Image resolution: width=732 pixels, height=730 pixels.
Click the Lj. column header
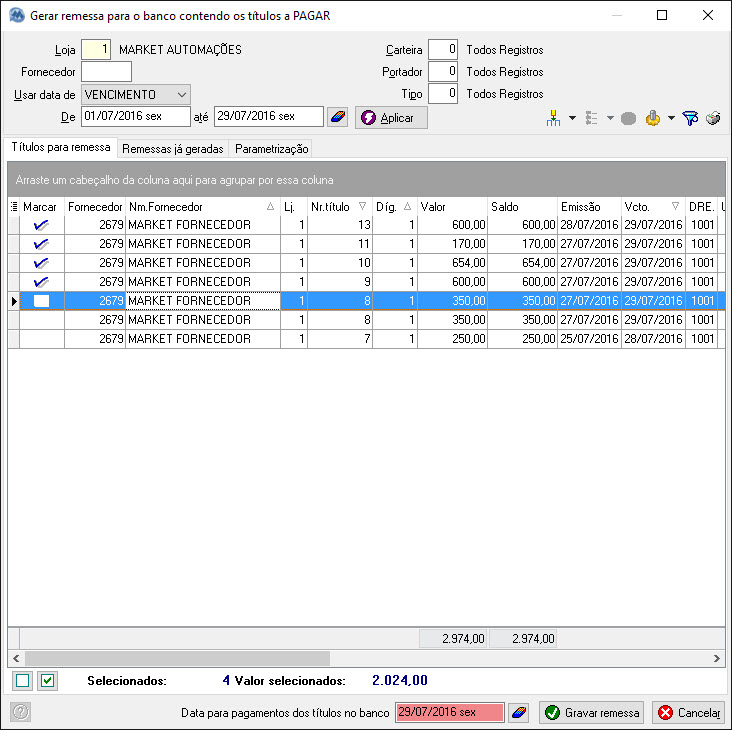click(294, 207)
